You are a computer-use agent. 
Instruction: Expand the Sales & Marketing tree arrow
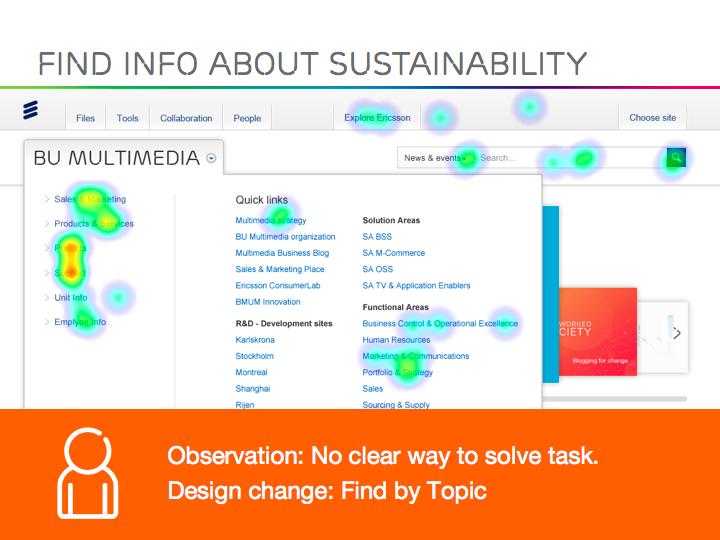(47, 199)
